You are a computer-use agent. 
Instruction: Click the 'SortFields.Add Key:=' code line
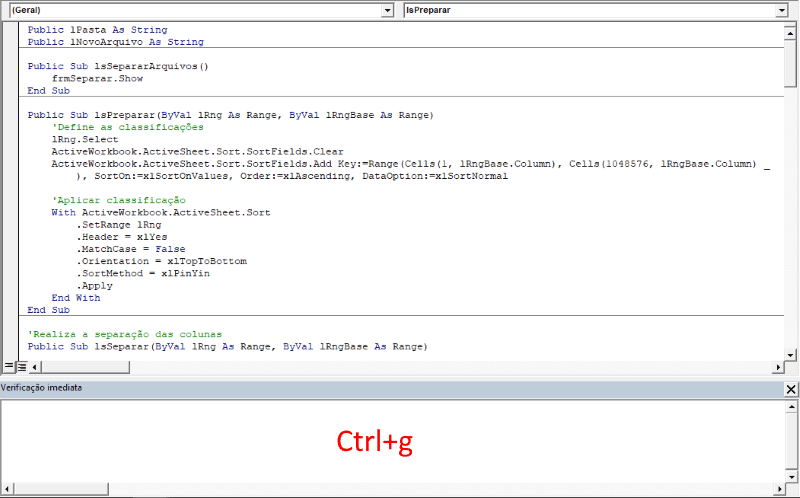point(410,164)
